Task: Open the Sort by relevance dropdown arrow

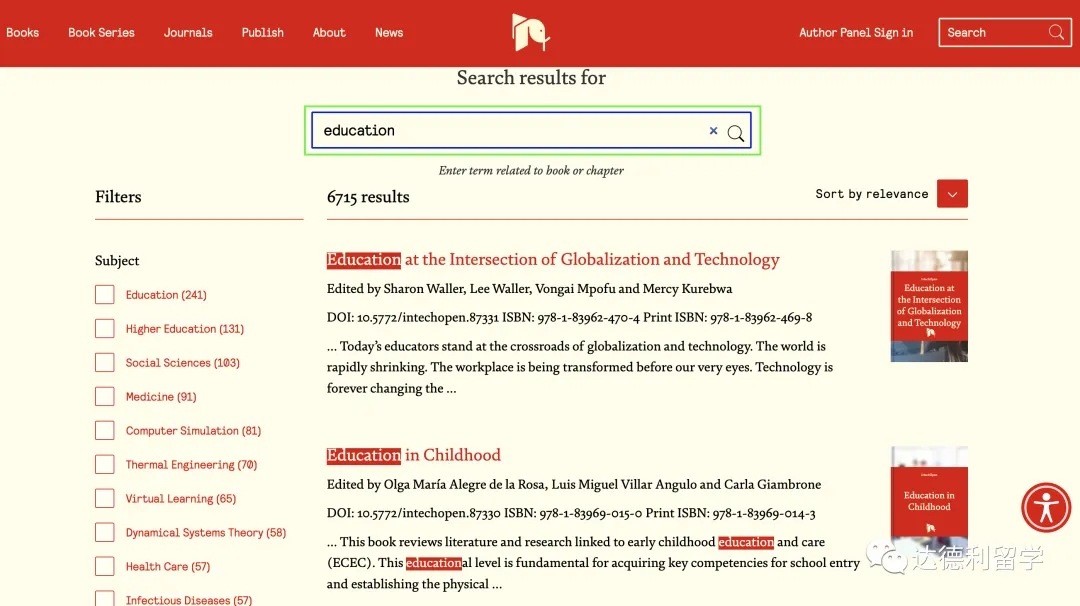Action: [952, 194]
